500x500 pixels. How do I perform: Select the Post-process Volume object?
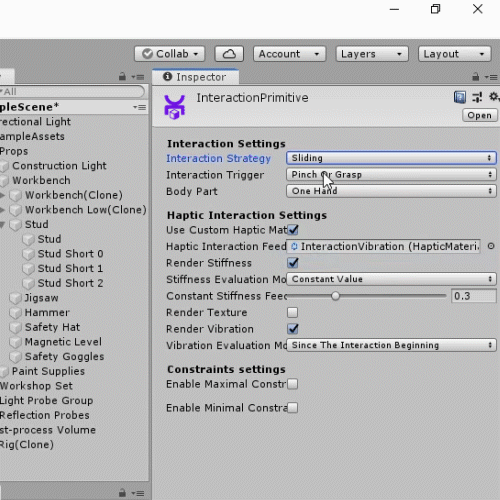coord(48,430)
